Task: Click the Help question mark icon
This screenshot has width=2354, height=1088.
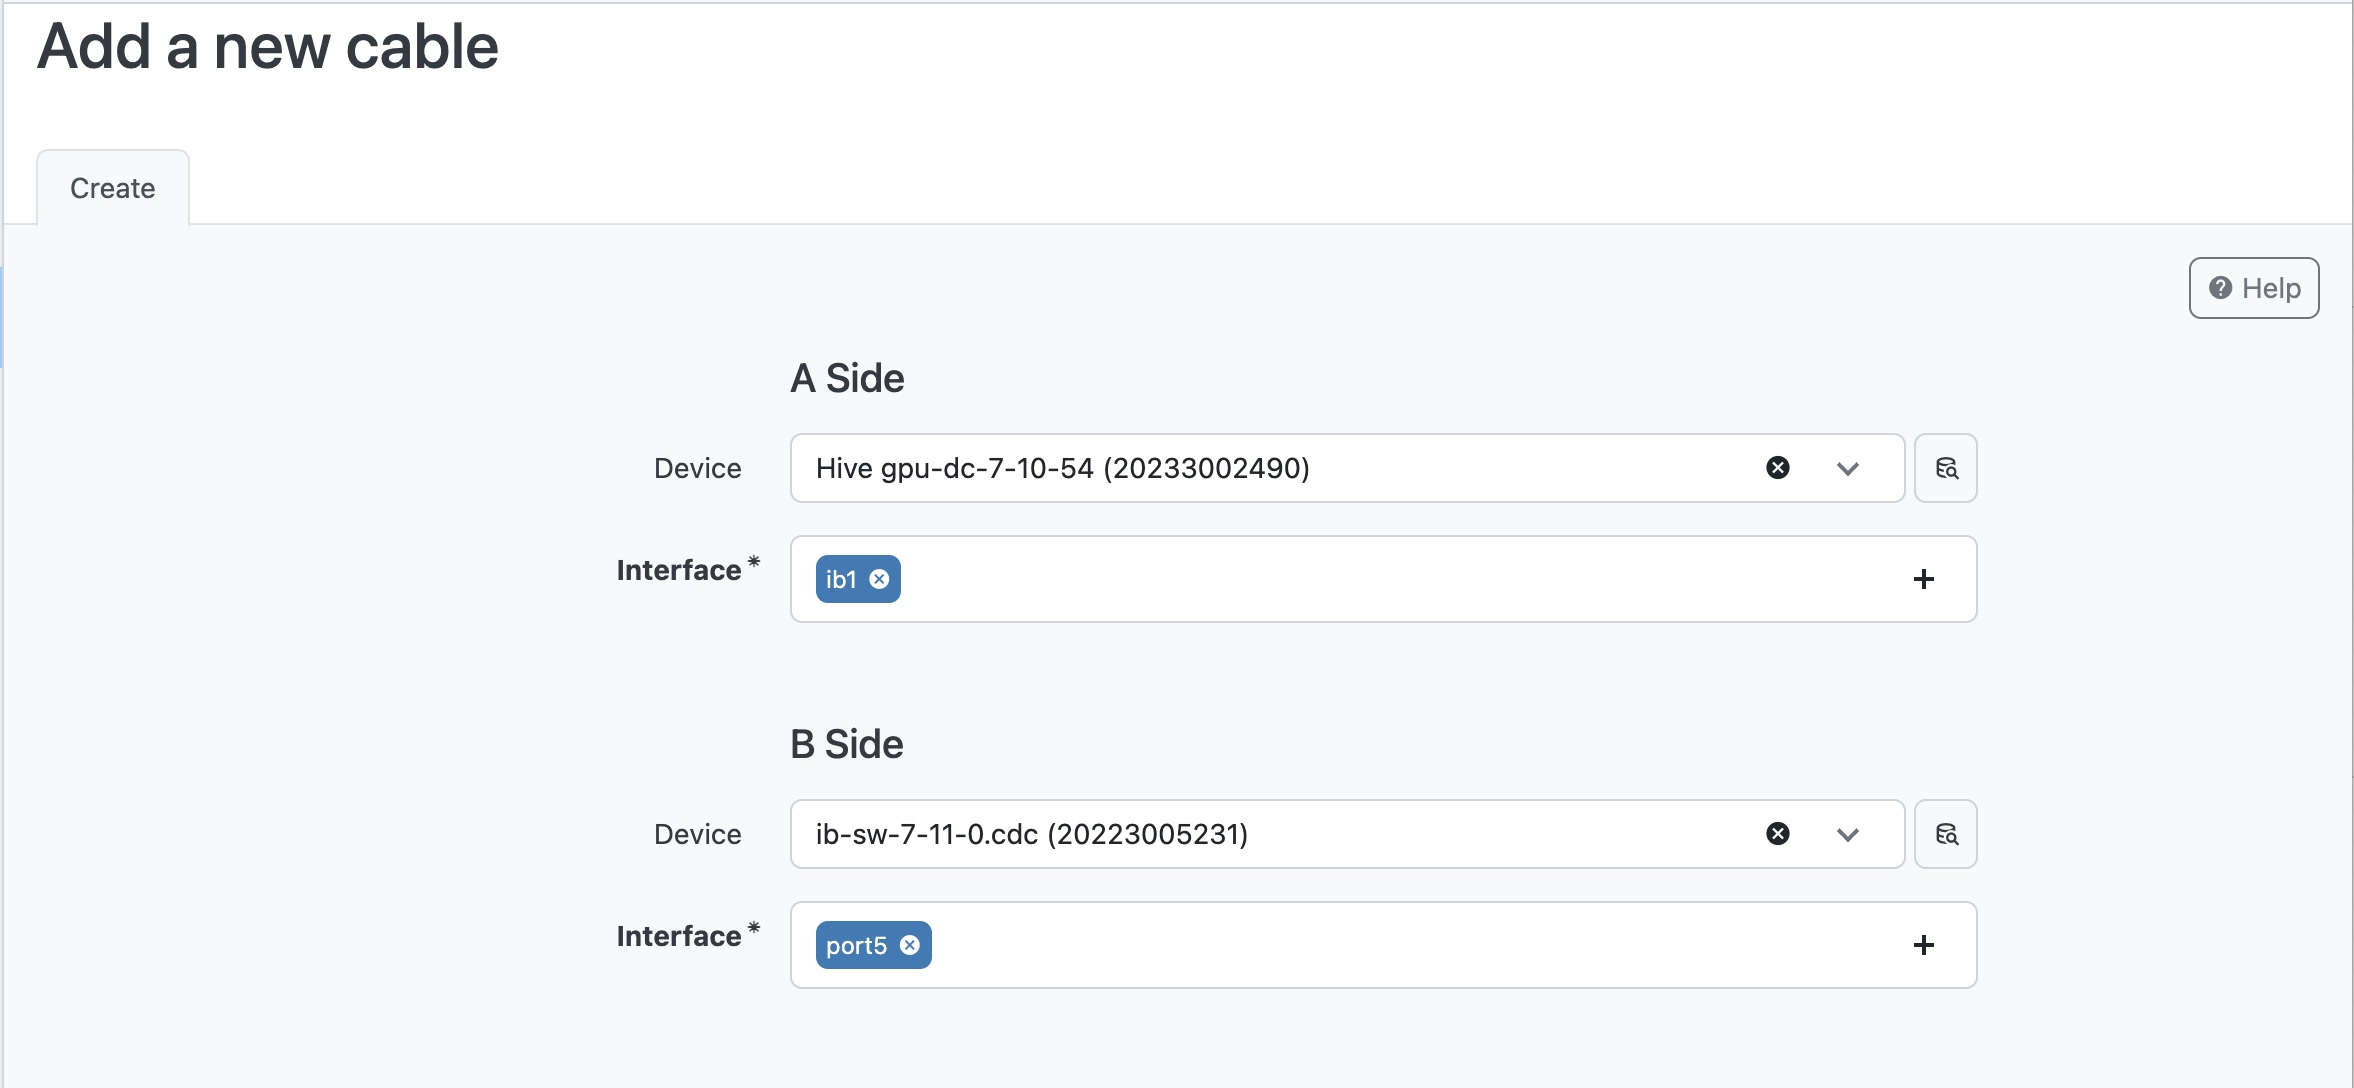Action: point(2220,288)
